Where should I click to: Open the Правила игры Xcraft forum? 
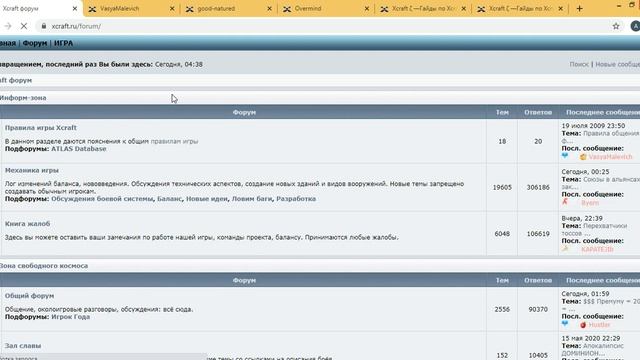tap(41, 128)
